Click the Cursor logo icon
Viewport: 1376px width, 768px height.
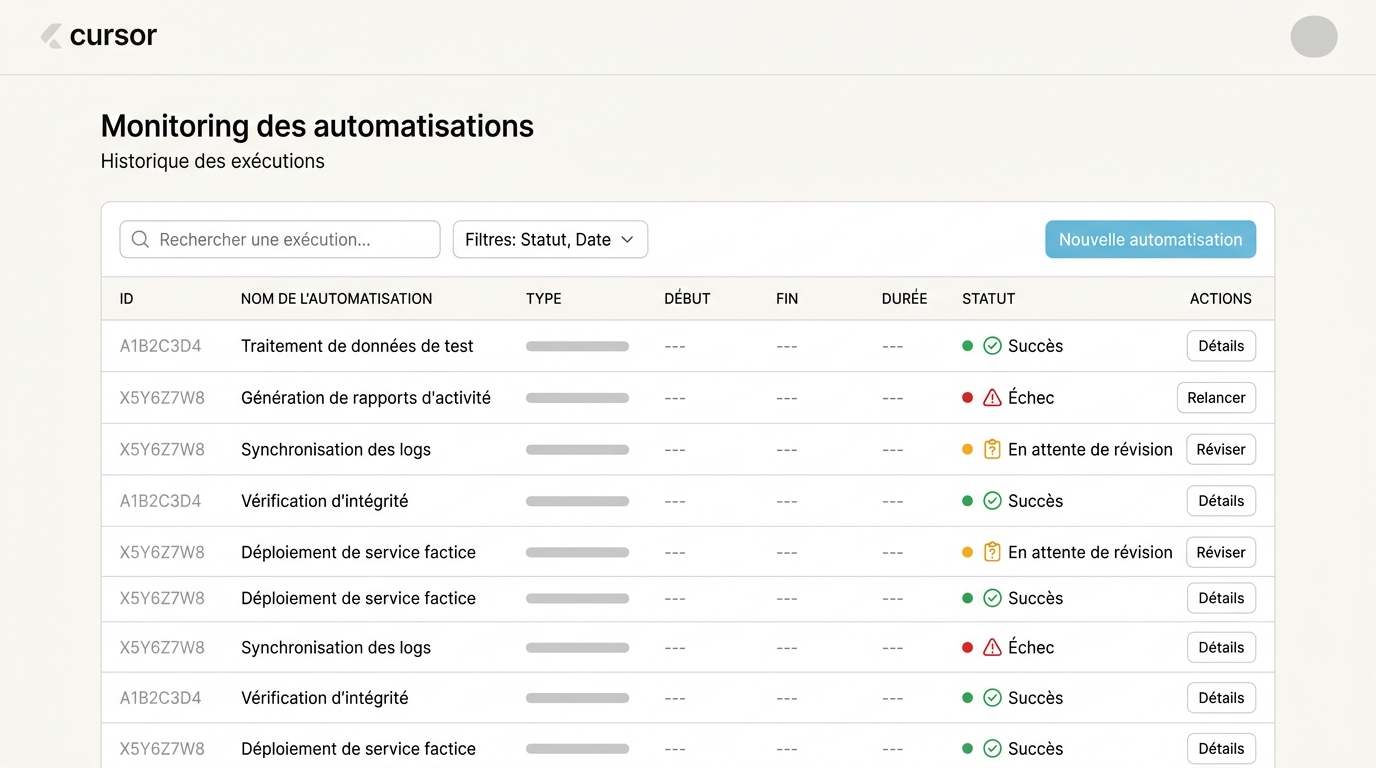coord(51,36)
